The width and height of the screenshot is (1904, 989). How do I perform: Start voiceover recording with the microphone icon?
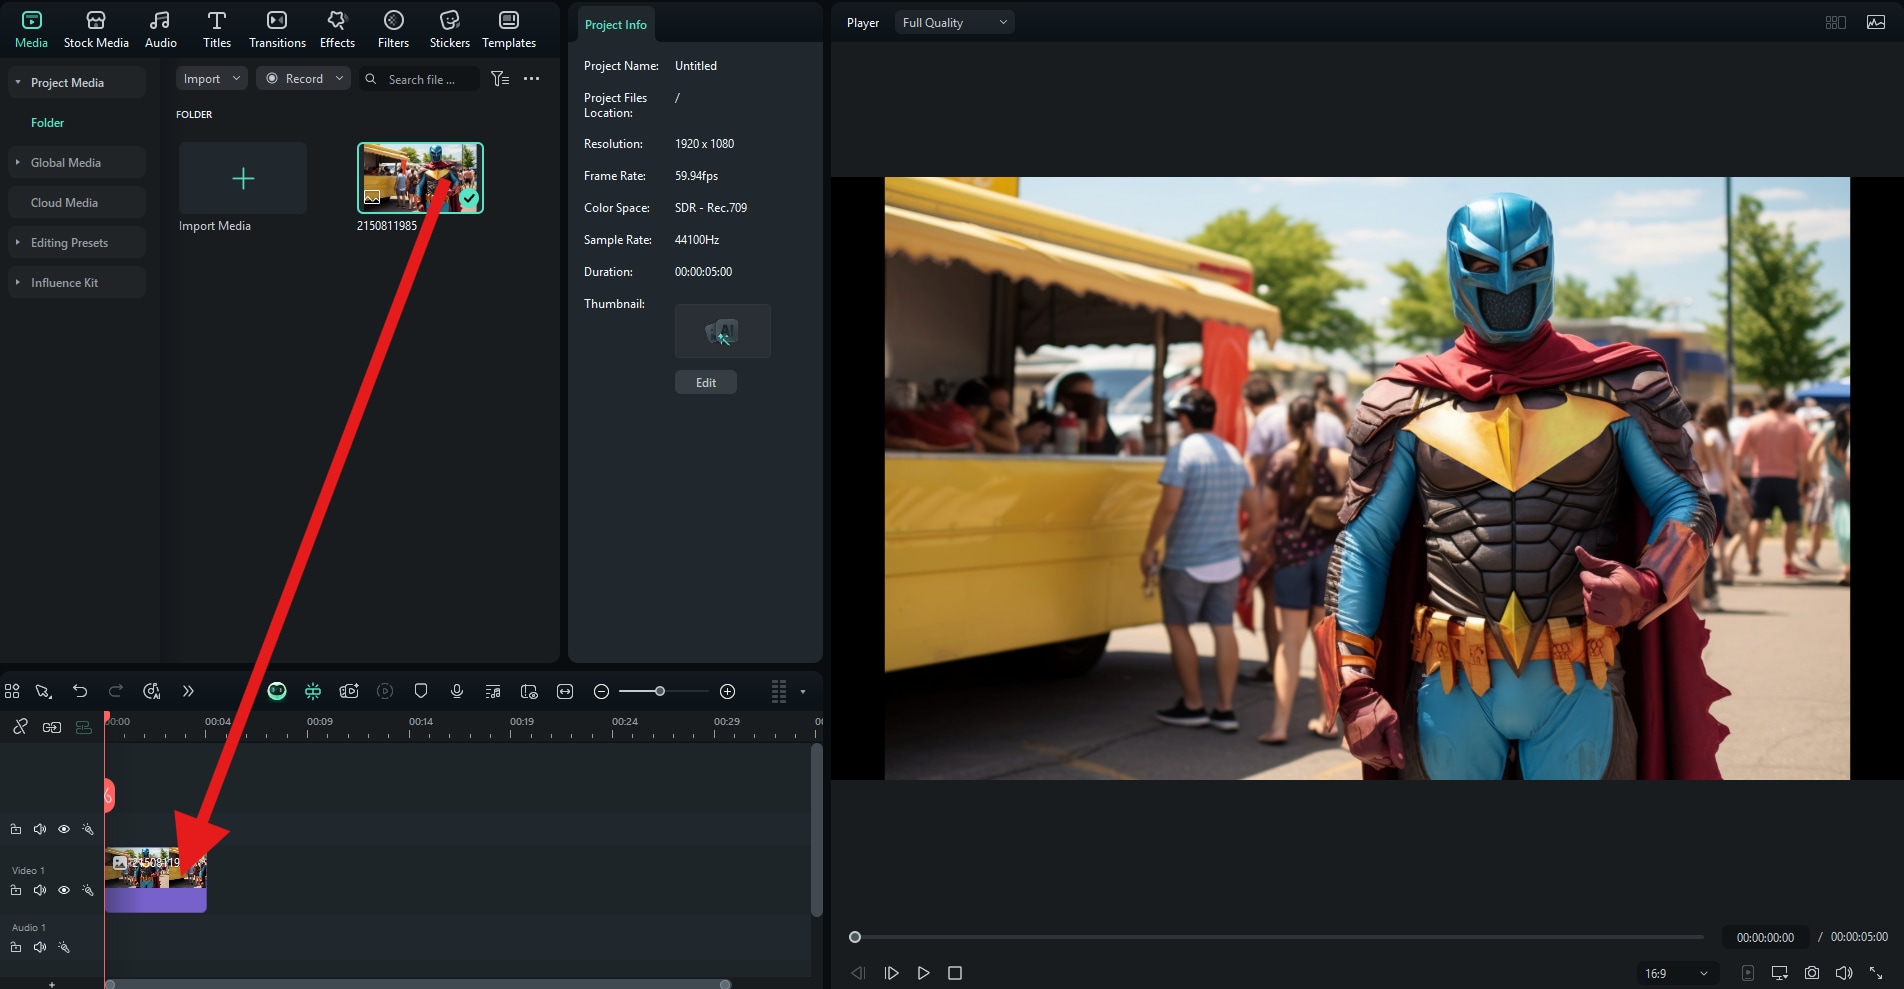tap(457, 691)
